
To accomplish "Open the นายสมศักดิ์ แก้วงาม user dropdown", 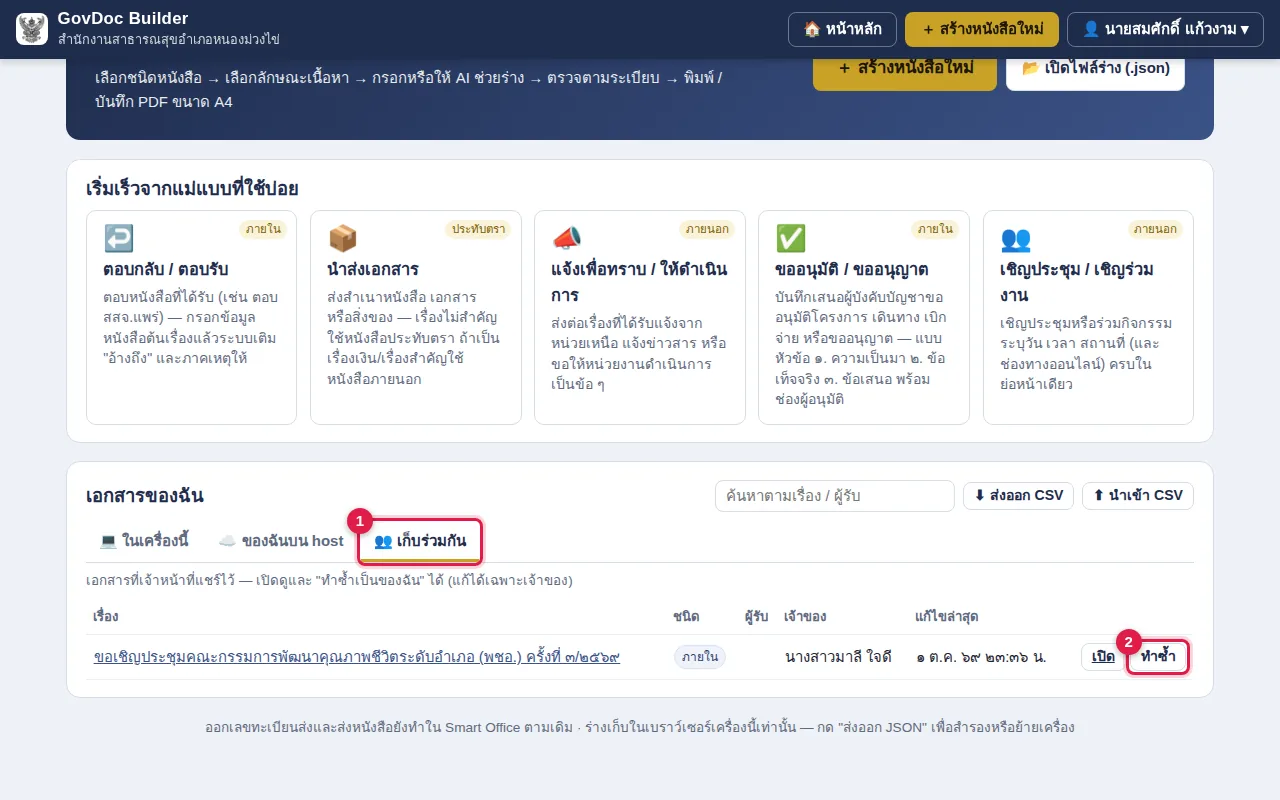I will coord(1165,29).
